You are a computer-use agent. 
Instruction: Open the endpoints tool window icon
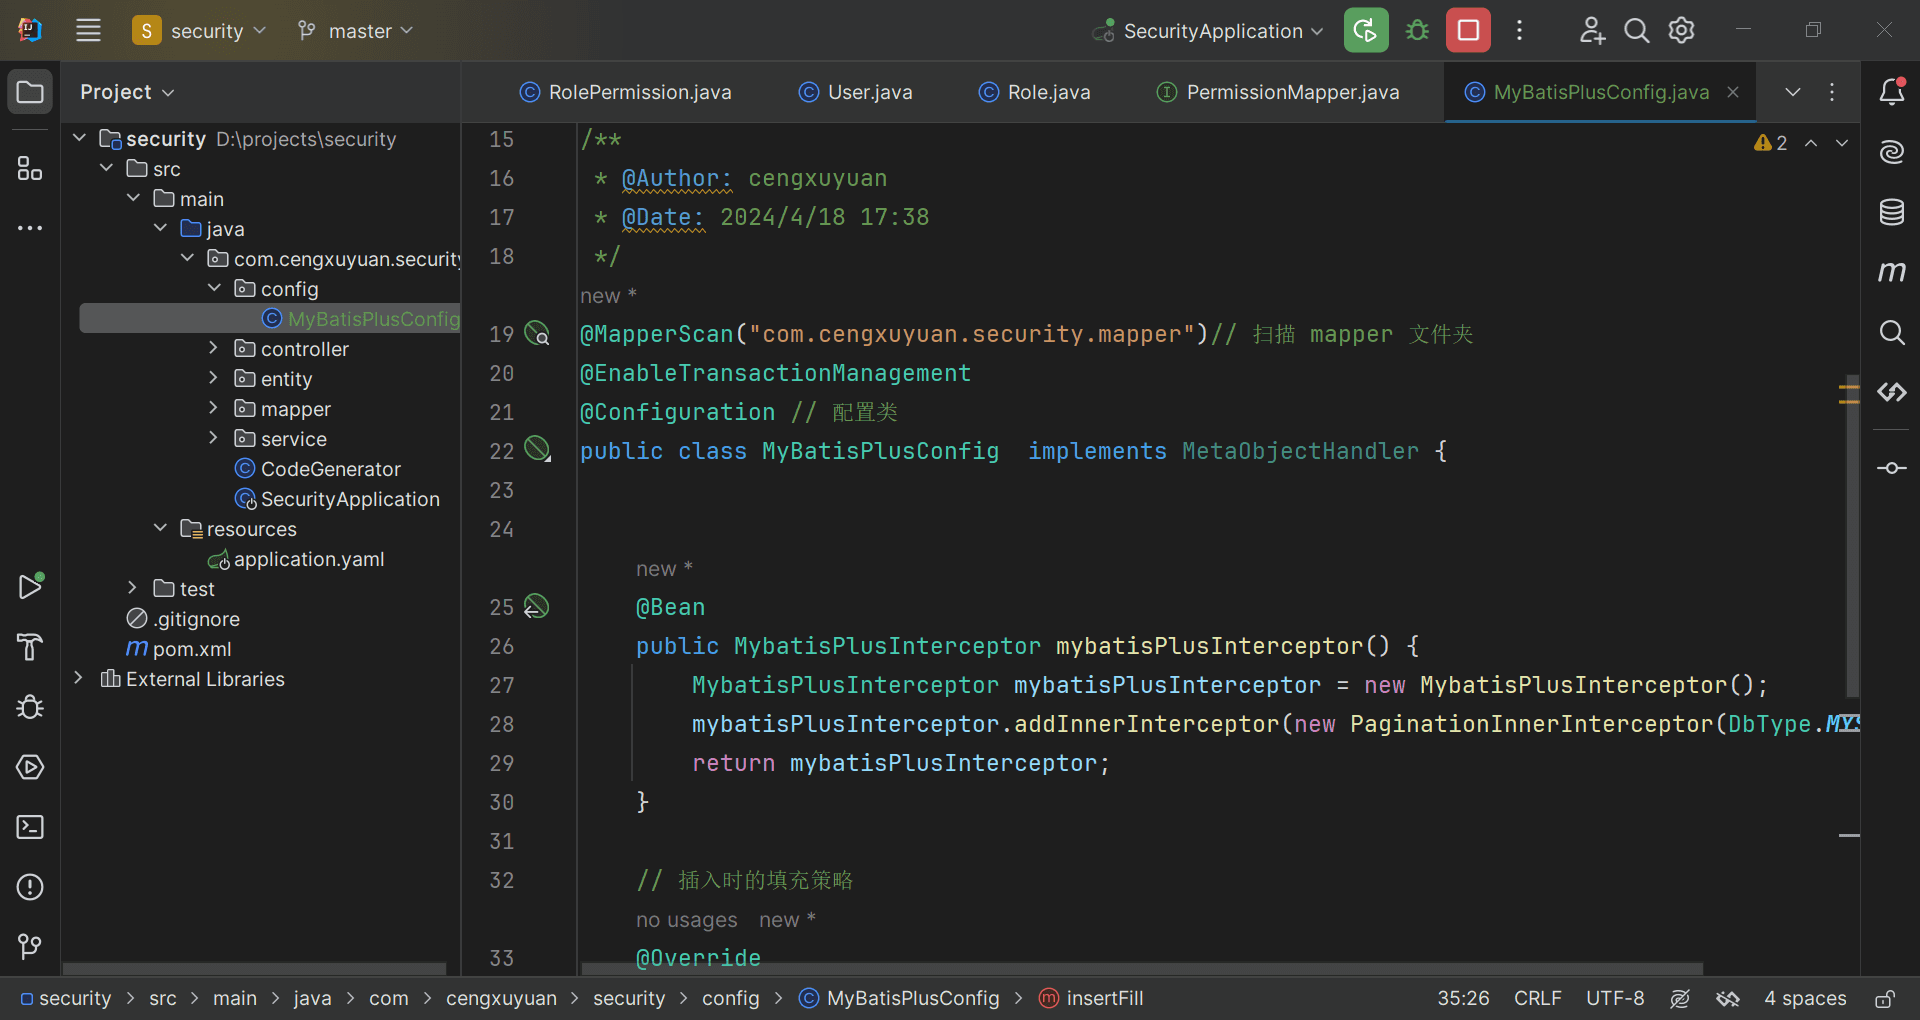[1891, 392]
